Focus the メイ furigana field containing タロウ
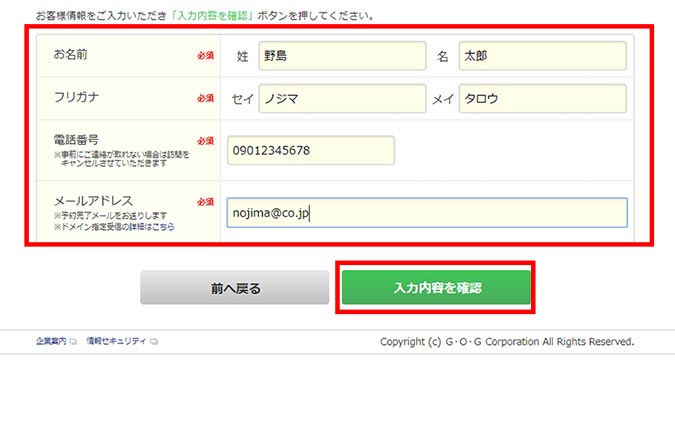Image resolution: width=675 pixels, height=422 pixels. (x=542, y=99)
